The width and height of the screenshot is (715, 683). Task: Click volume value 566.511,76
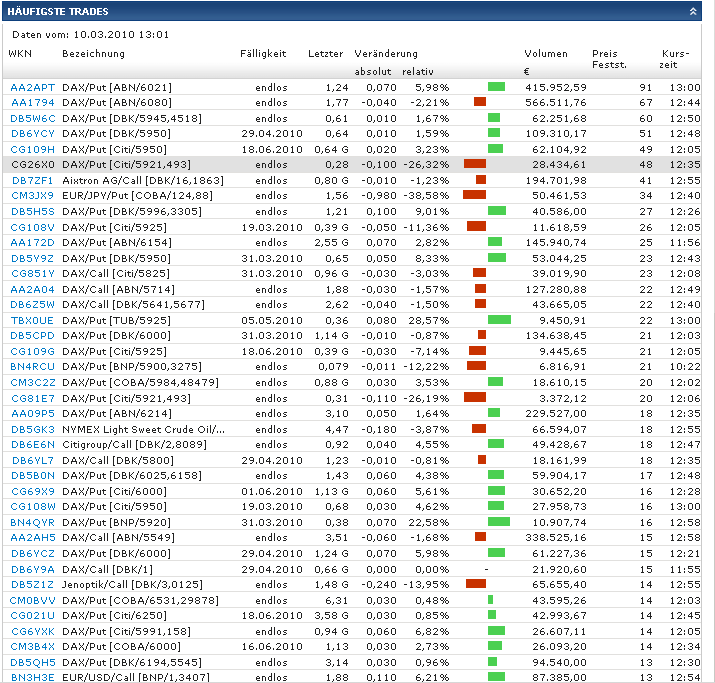556,103
